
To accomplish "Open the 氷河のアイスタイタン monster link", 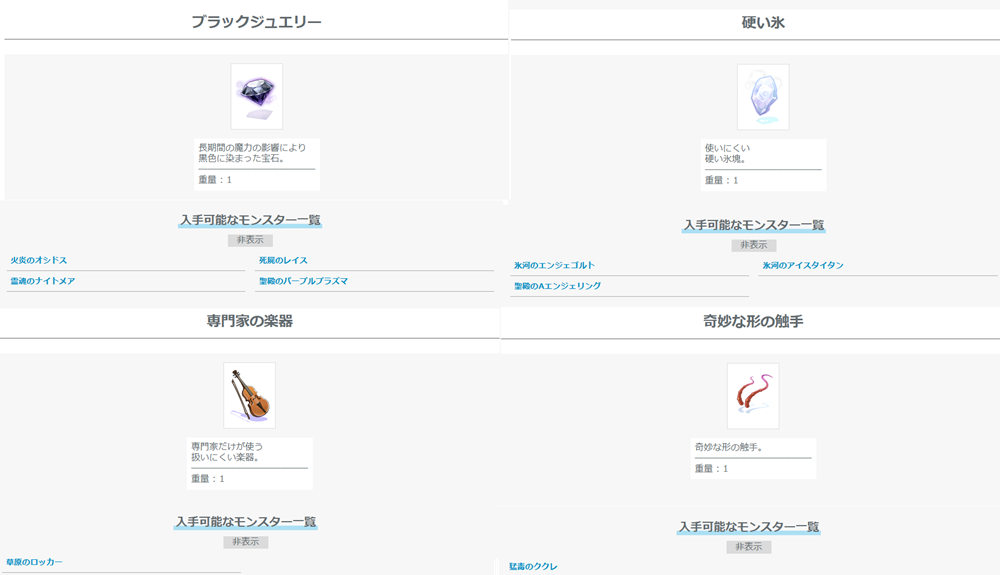I will click(803, 266).
